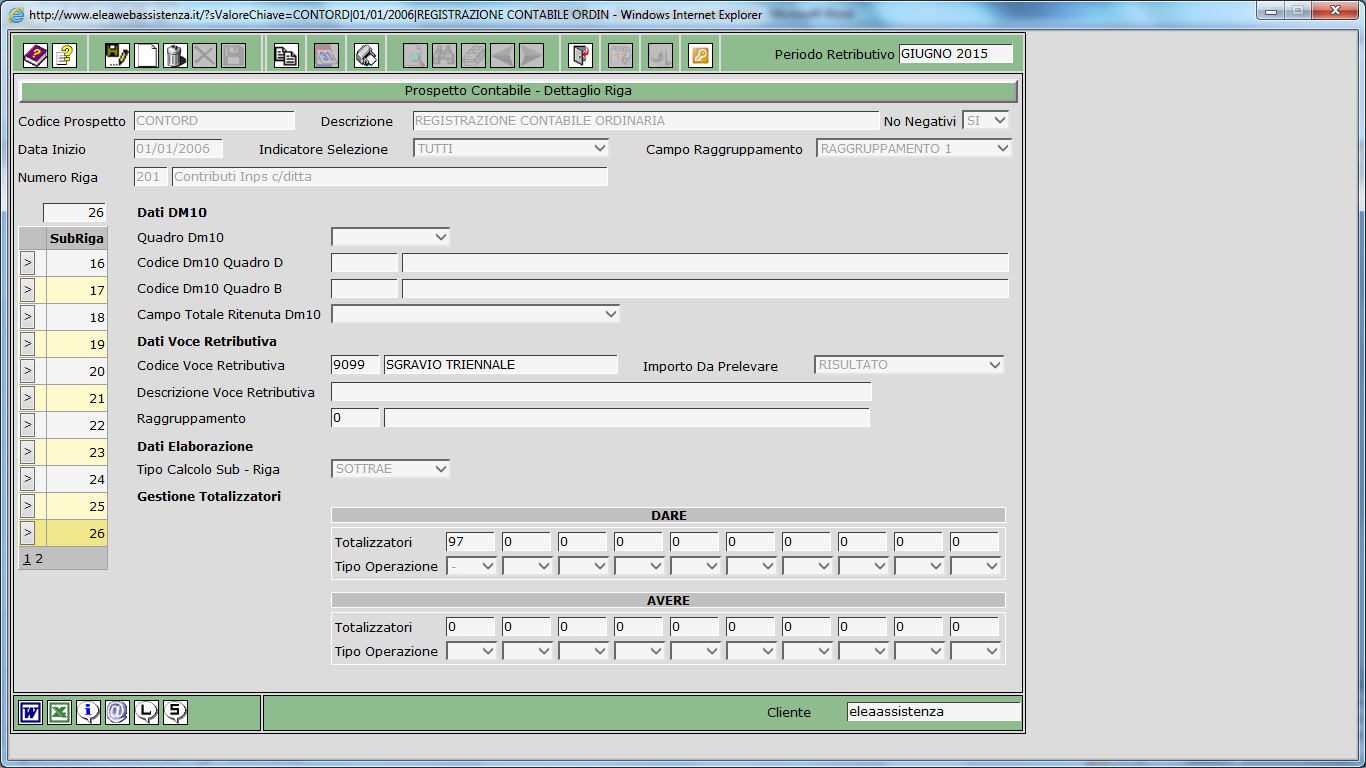
Task: Click the Codice Dm10 Quadro D code field
Action: click(x=364, y=263)
